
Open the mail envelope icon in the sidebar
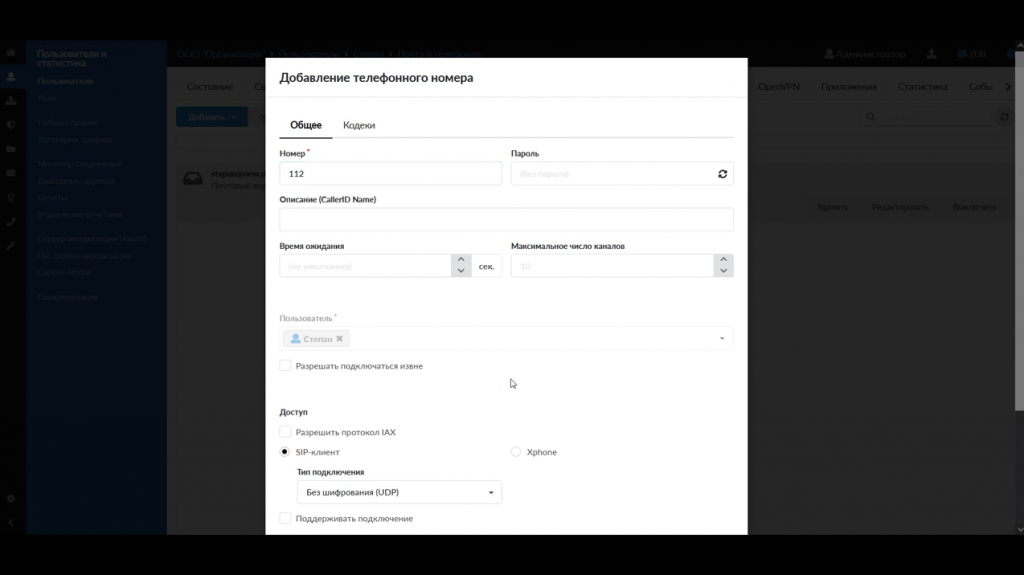tap(11, 173)
